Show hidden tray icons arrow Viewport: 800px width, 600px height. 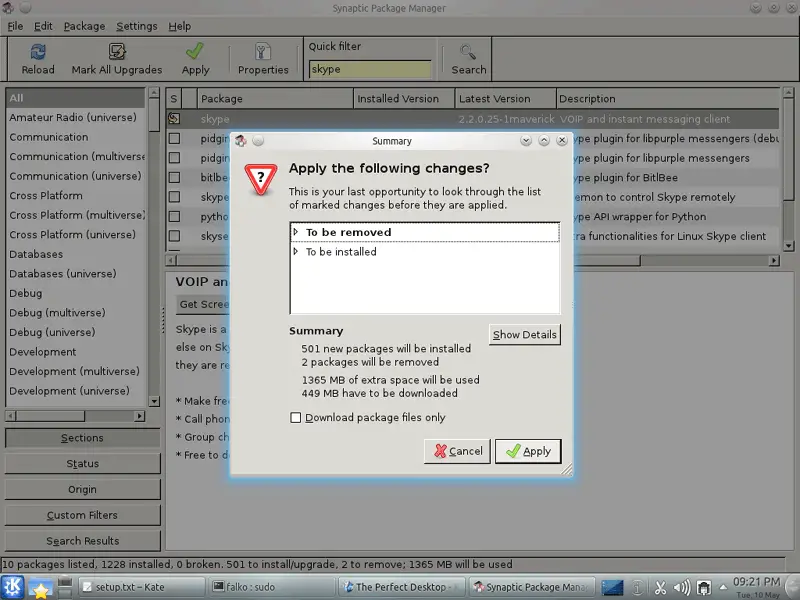point(723,587)
